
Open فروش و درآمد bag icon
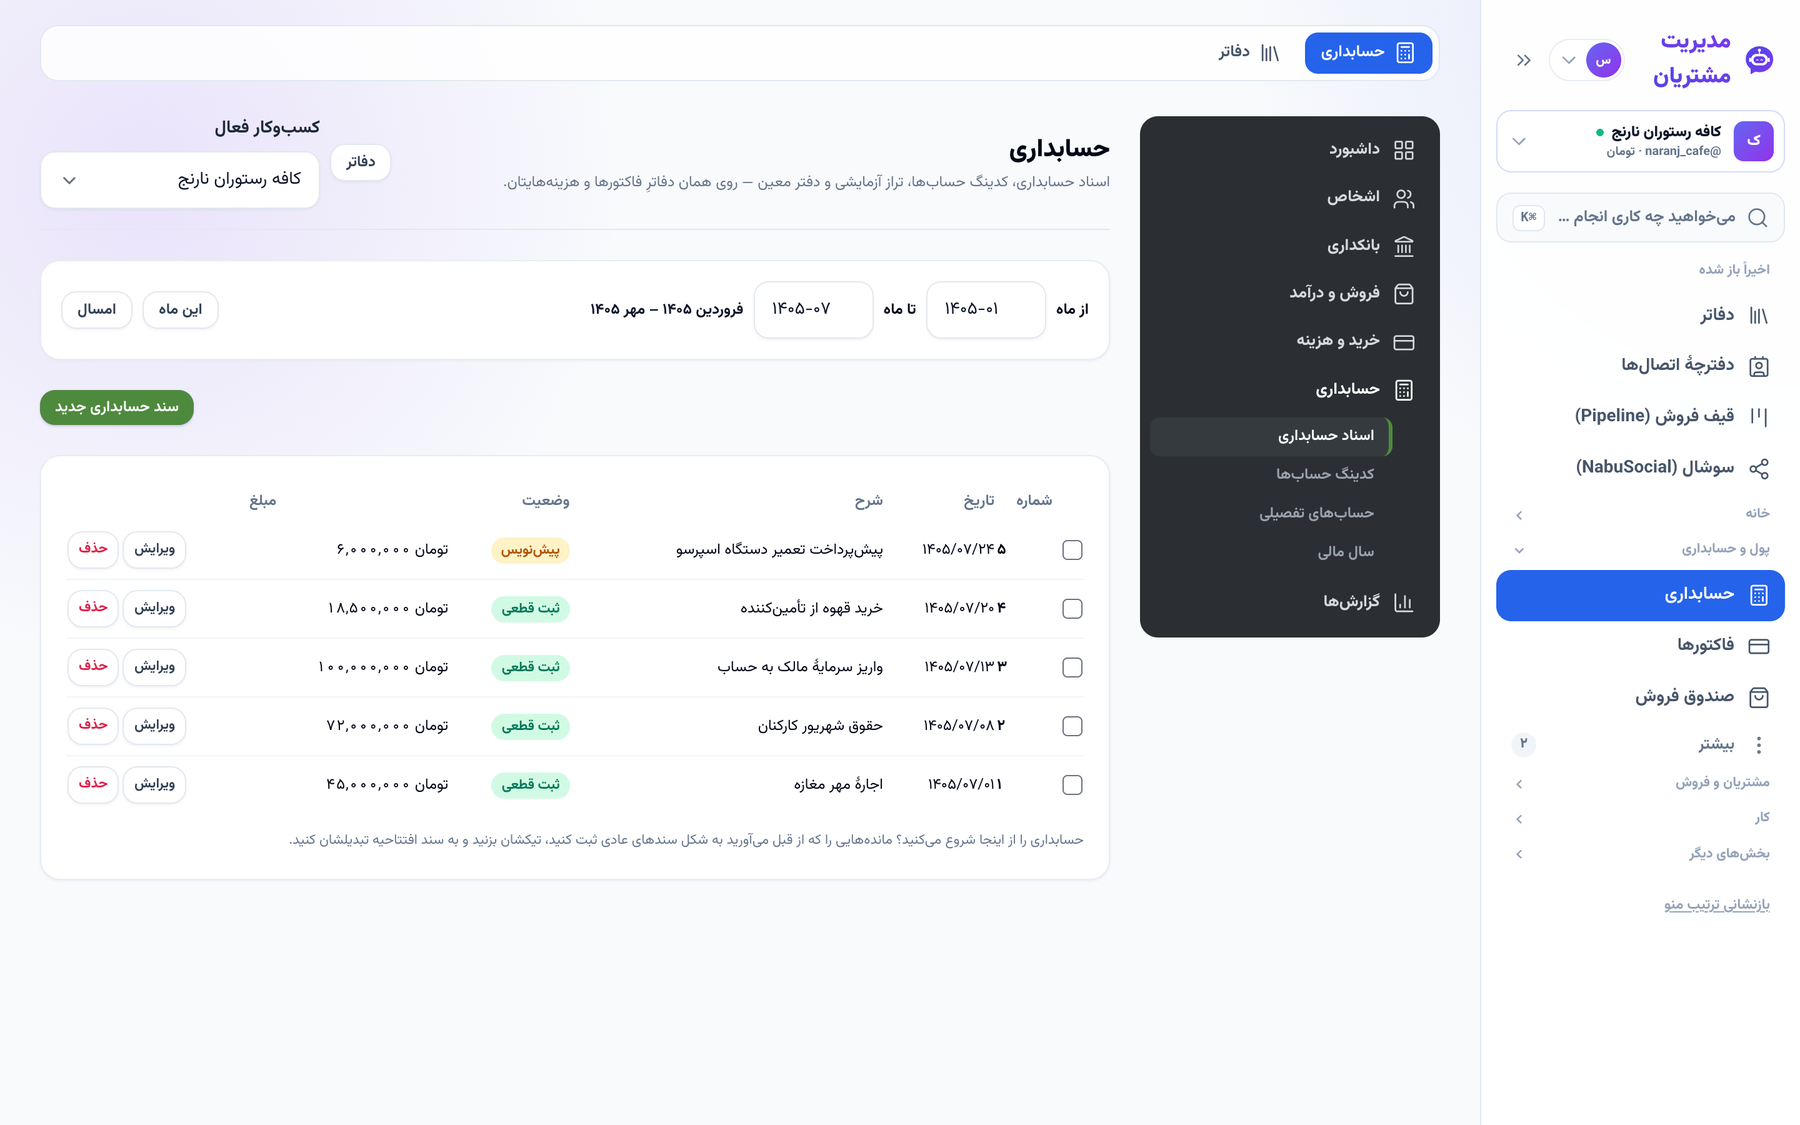pos(1404,294)
